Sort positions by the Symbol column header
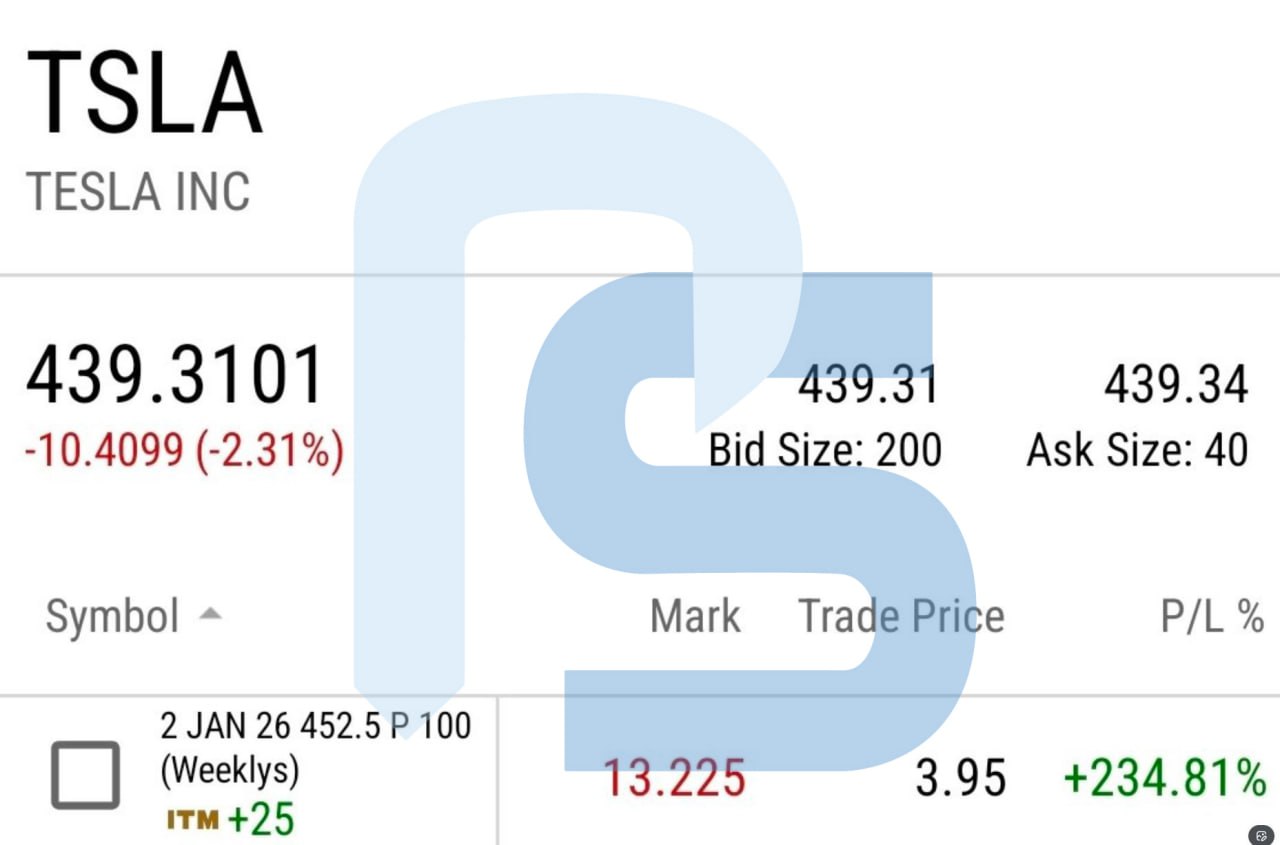Image resolution: width=1280 pixels, height=845 pixels. (112, 617)
